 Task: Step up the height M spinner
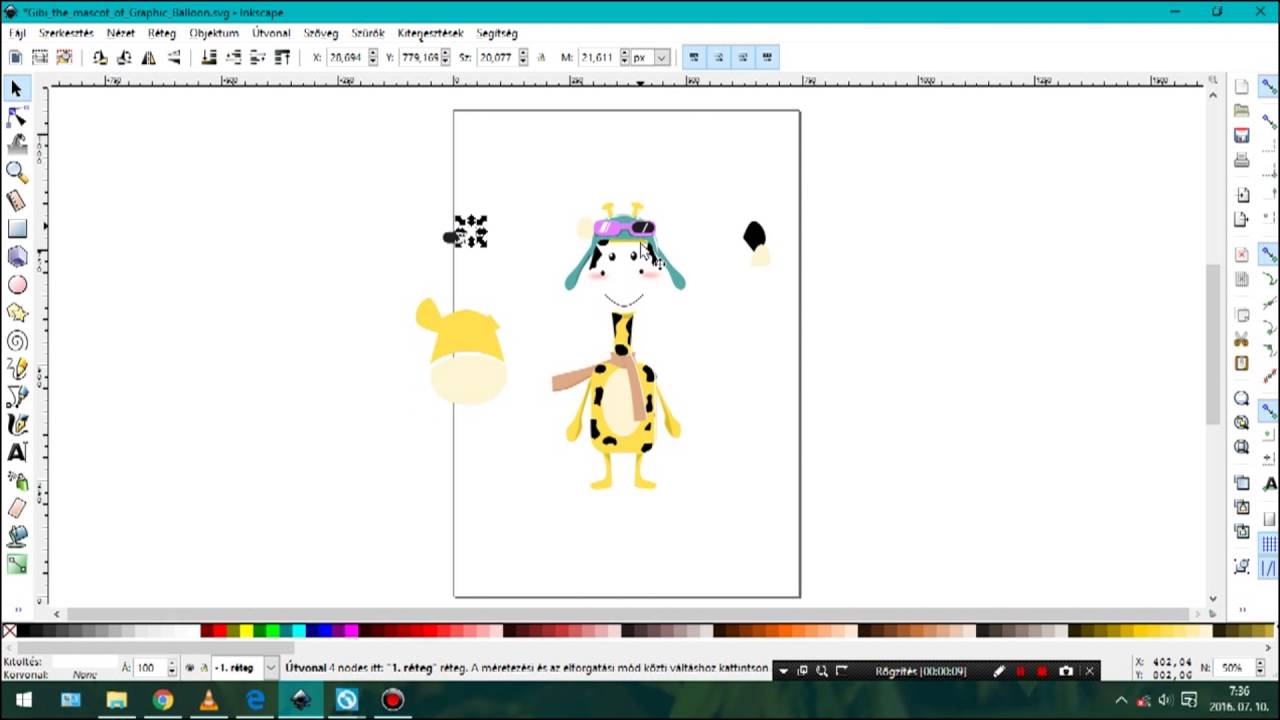[624, 53]
